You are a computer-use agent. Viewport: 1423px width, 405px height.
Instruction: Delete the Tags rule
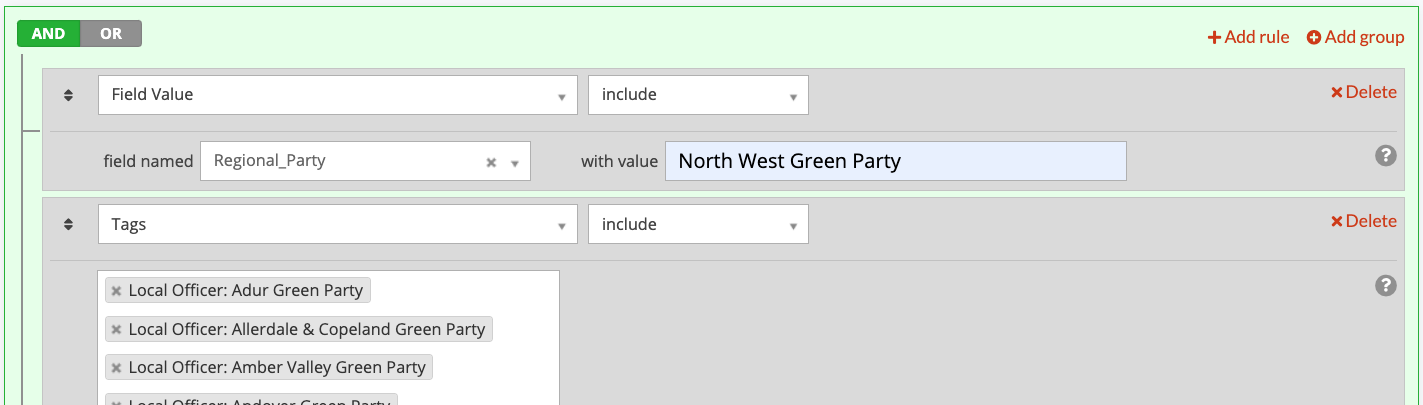1363,221
